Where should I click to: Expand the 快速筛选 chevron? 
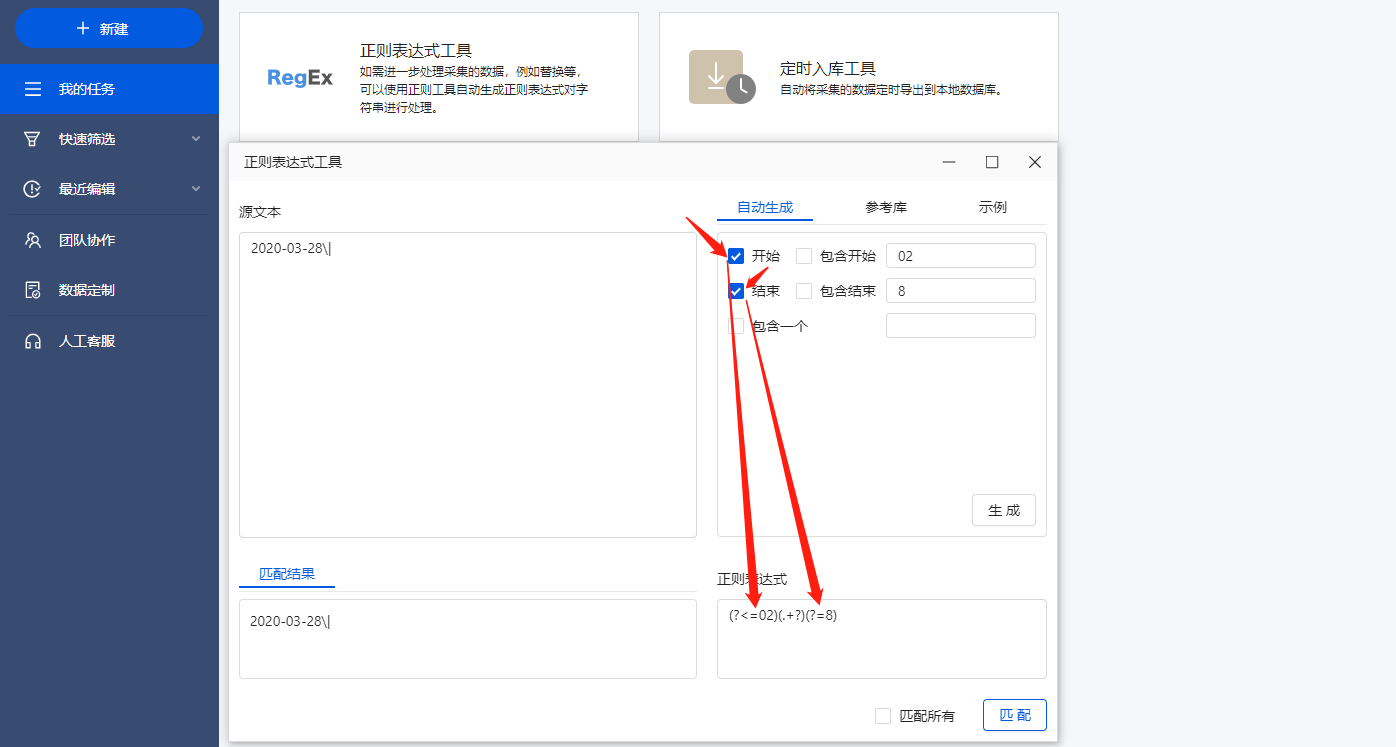coord(196,139)
